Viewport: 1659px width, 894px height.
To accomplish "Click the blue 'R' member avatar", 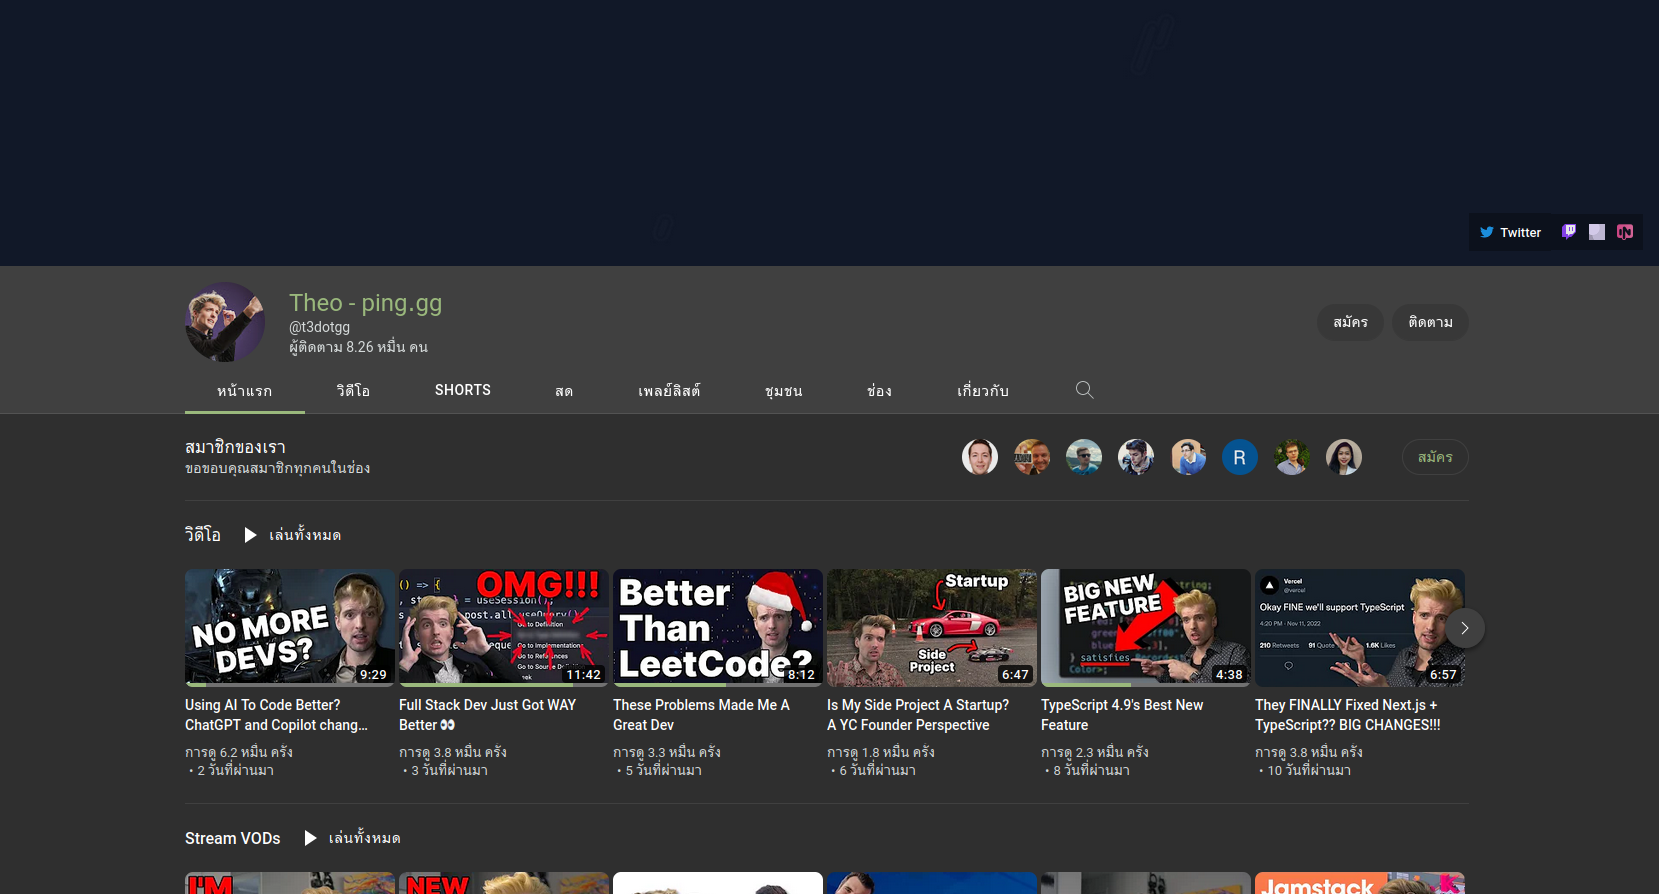I will [x=1239, y=457].
